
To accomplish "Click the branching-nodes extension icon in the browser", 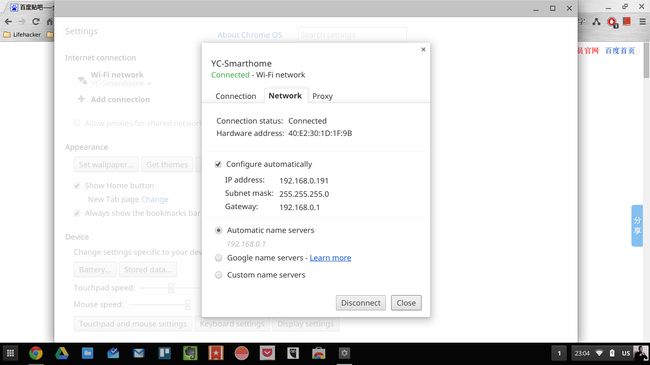I will click(597, 22).
